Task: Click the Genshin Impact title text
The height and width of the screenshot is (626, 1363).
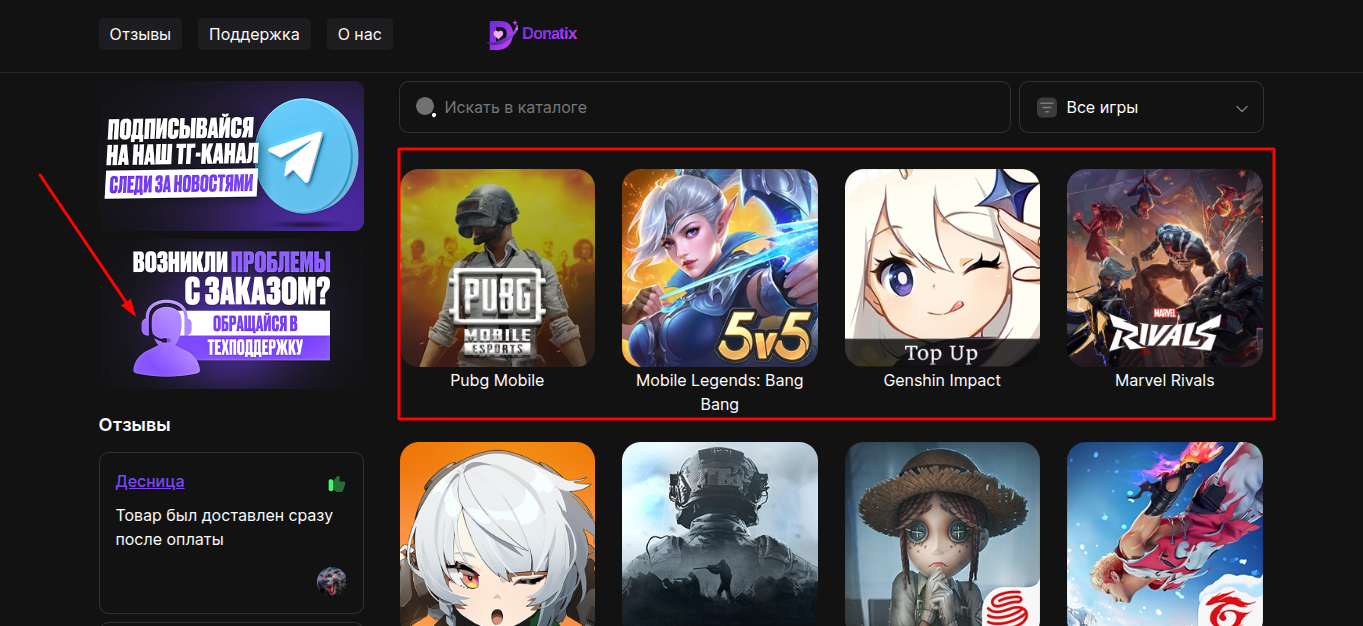Action: point(942,381)
